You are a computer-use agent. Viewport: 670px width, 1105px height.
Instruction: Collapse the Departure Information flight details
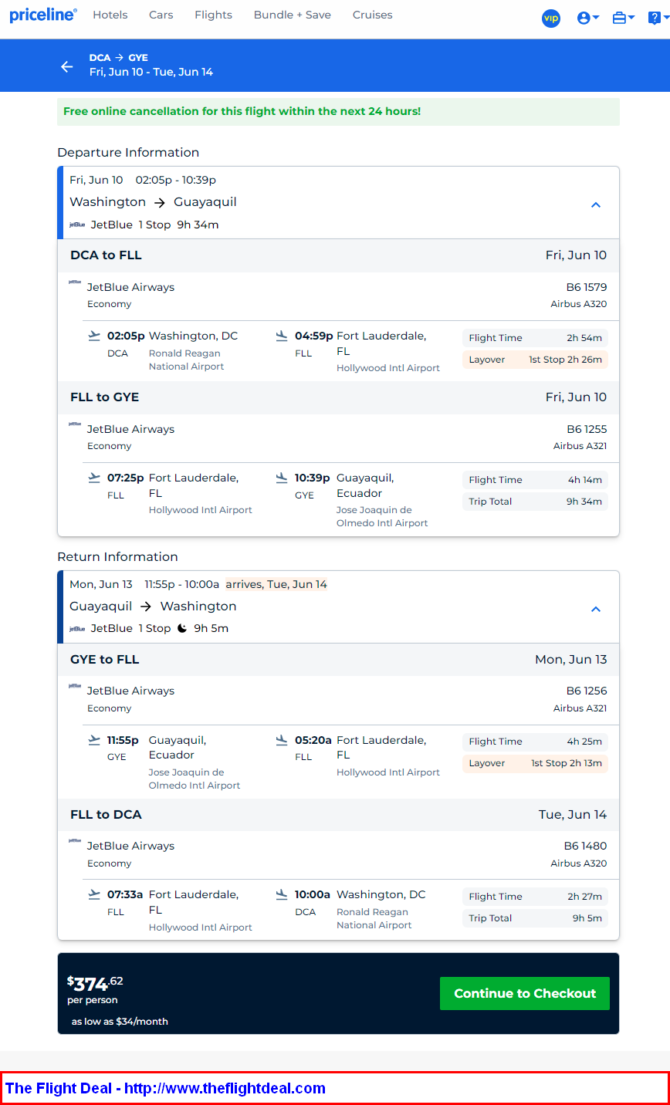[595, 205]
